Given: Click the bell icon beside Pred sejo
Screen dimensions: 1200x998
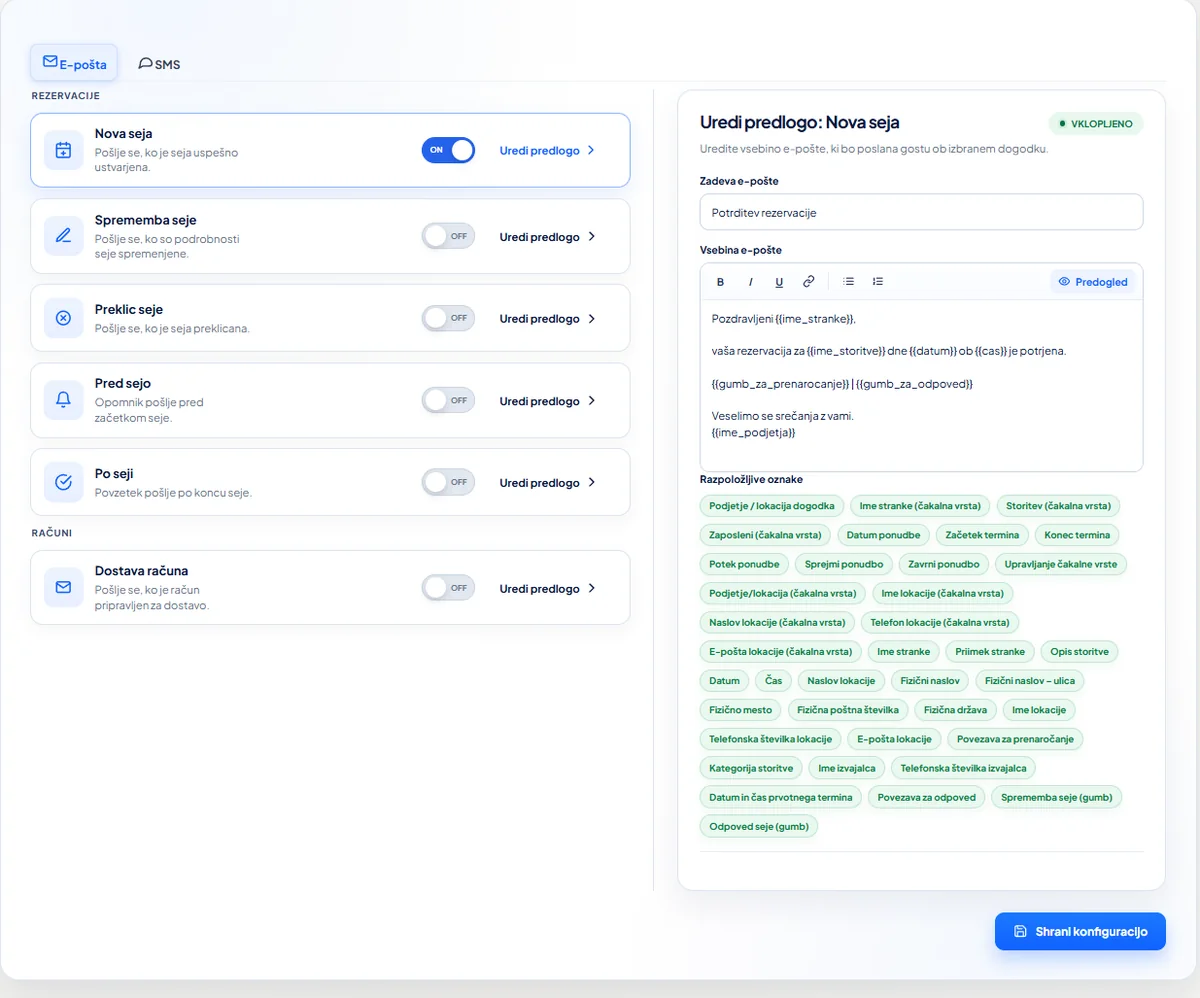Looking at the screenshot, I should pyautogui.click(x=63, y=400).
